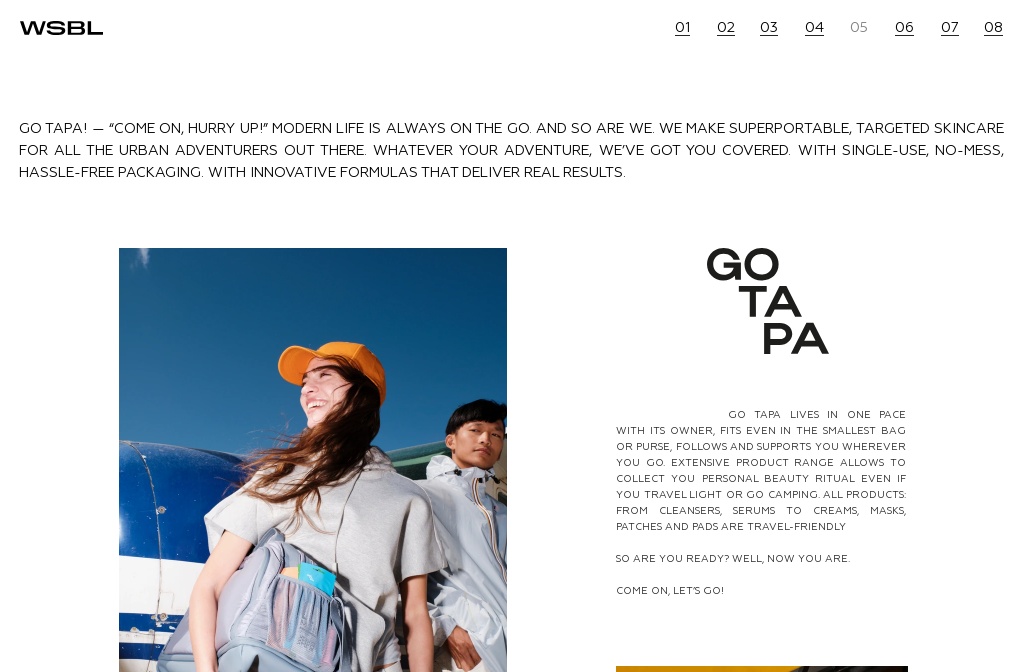The width and height of the screenshot is (1024, 672).
Task: Click the 'GO TAPA LIVES IN ONE PACE' paragraph
Action: click(761, 470)
